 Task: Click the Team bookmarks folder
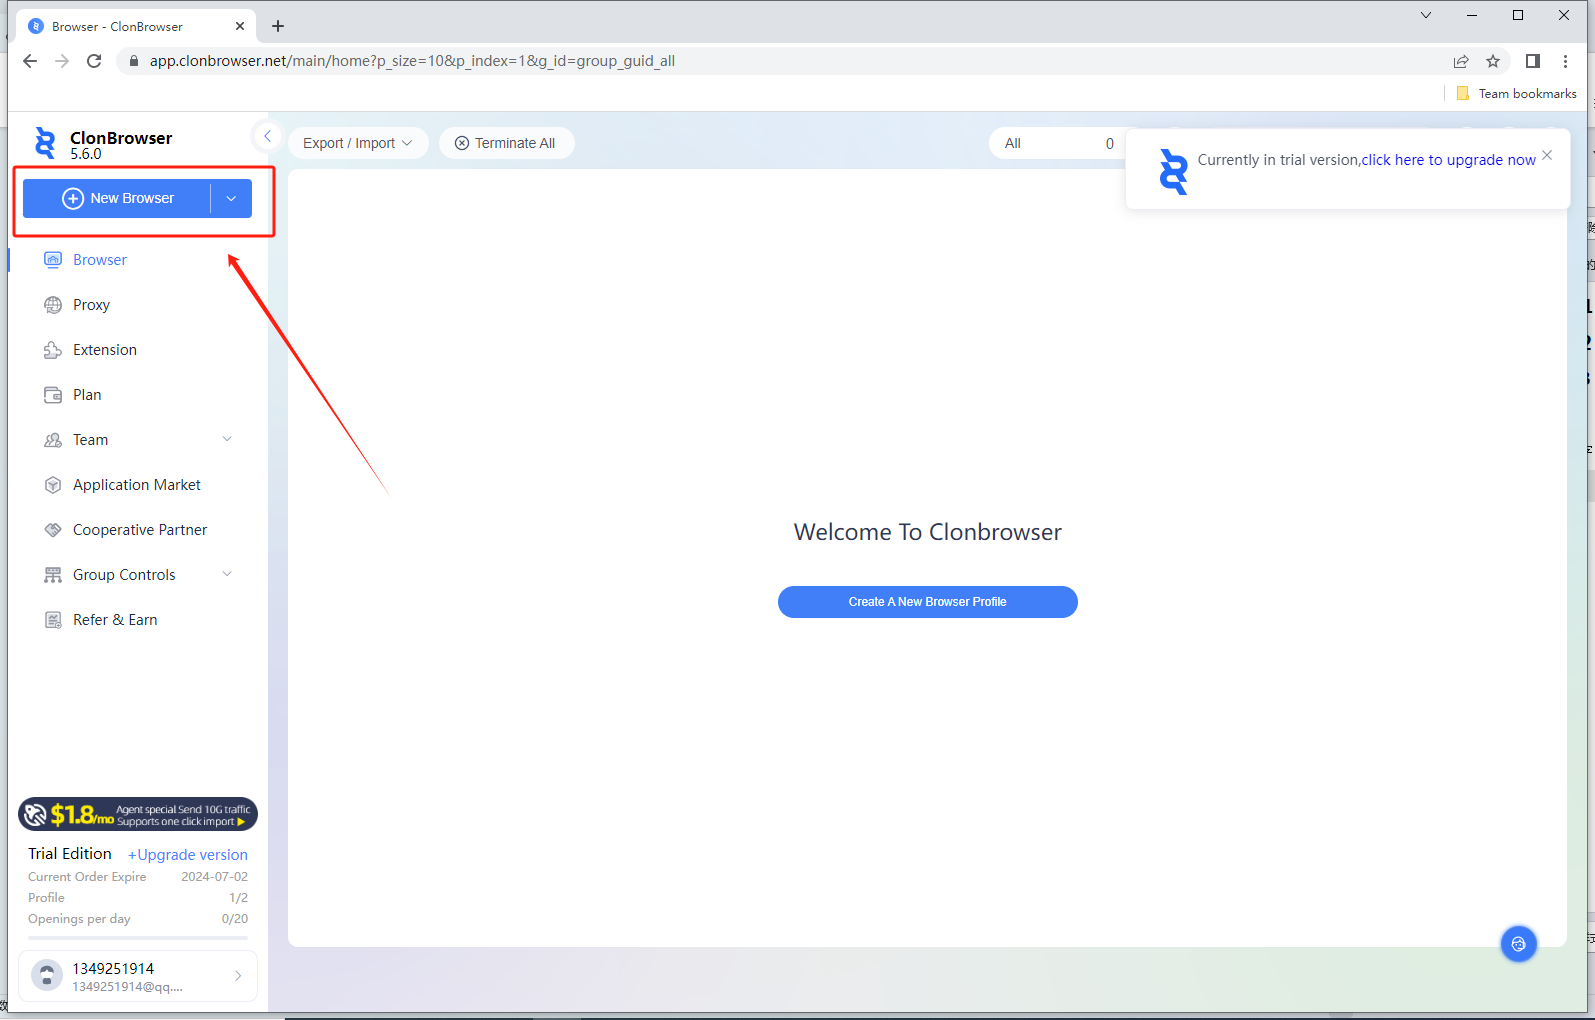1517,93
